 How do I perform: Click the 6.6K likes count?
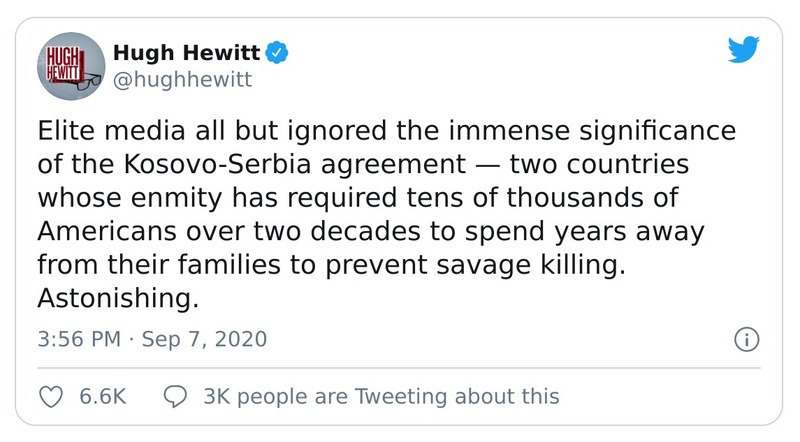point(101,395)
